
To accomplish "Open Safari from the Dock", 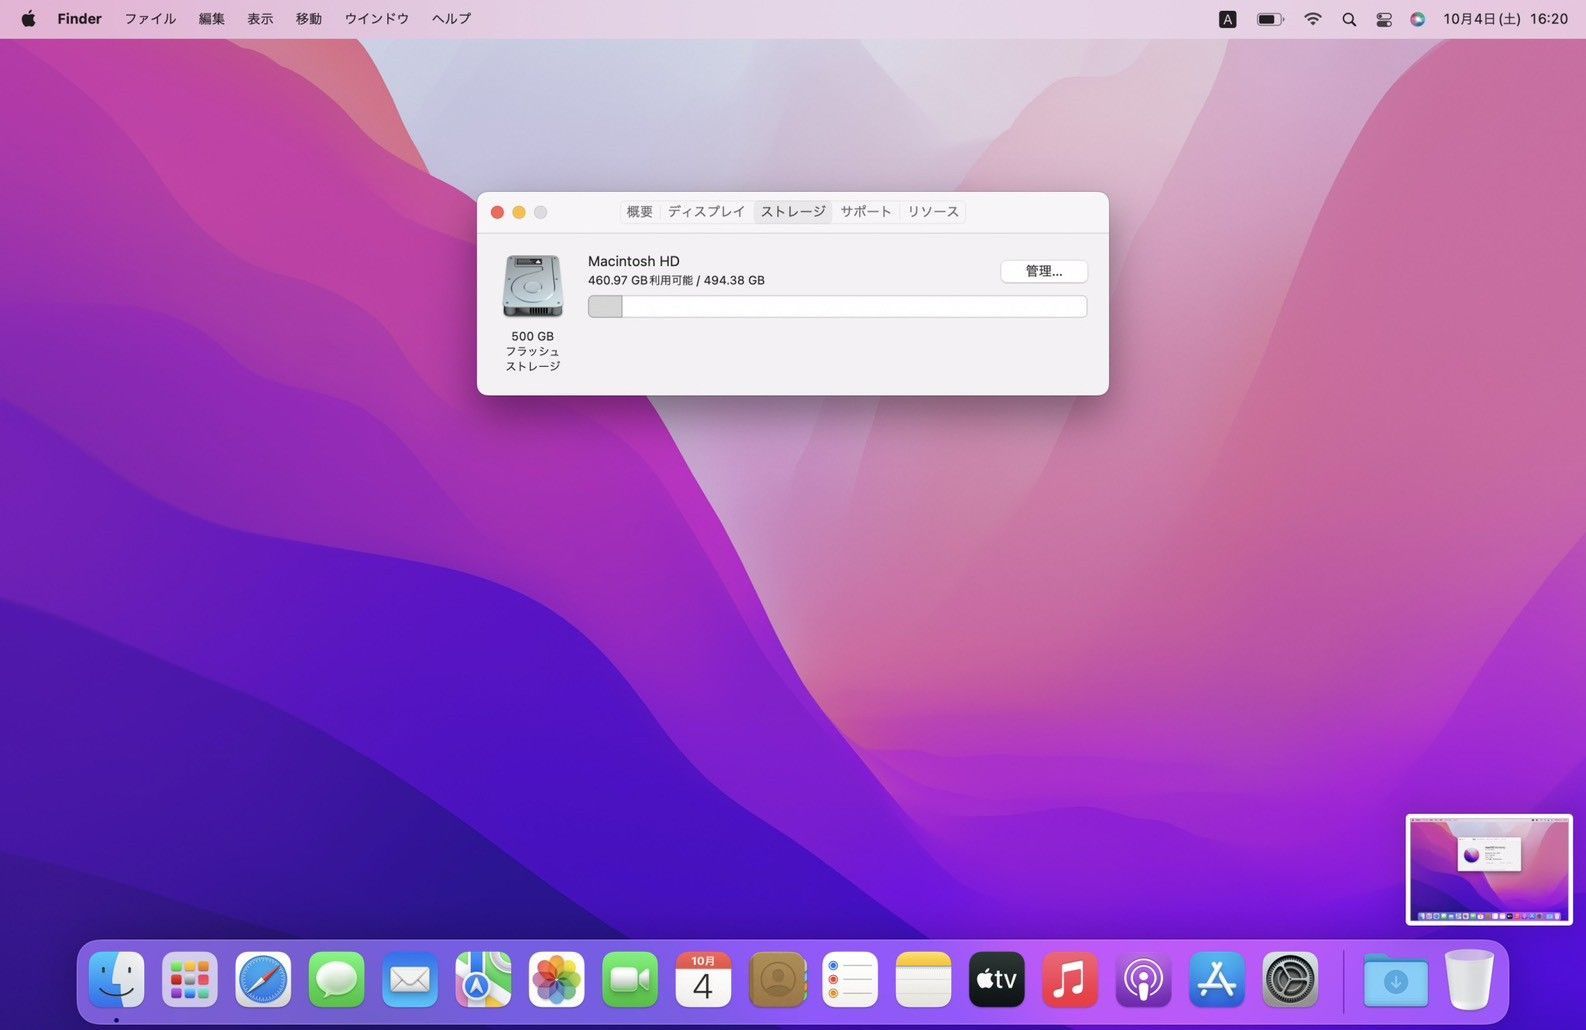I will [263, 979].
